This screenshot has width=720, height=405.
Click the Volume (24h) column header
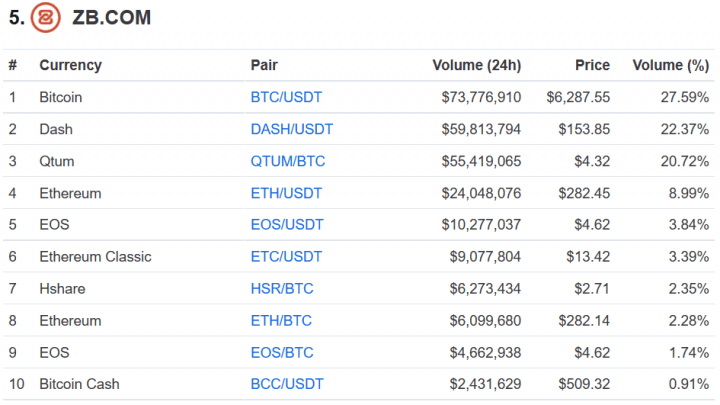pos(477,66)
